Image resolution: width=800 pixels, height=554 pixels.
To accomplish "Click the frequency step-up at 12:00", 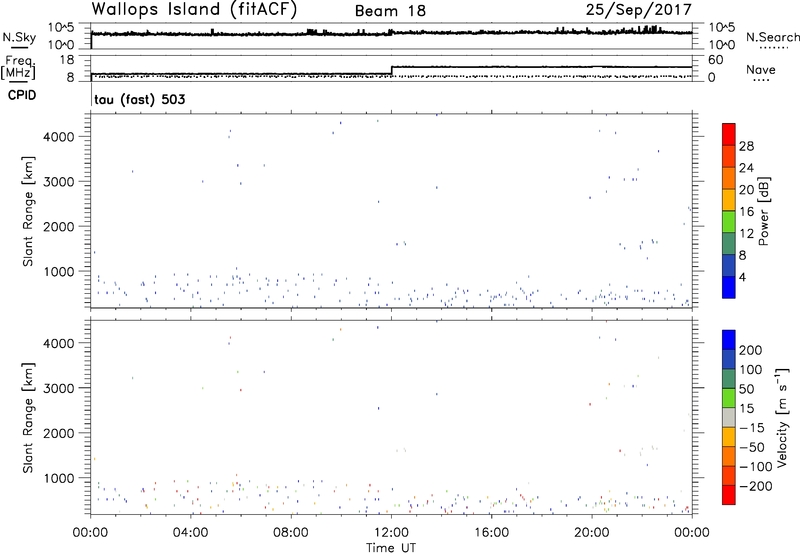I will 391,70.
